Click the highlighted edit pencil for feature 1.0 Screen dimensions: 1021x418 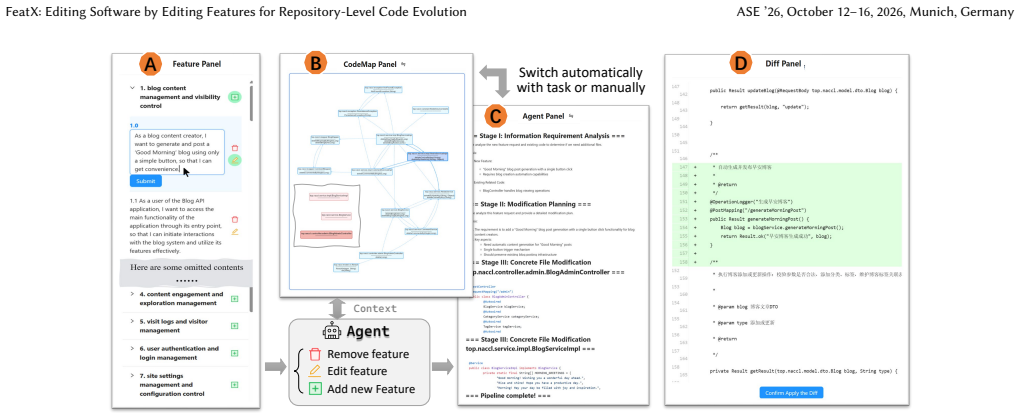click(235, 160)
